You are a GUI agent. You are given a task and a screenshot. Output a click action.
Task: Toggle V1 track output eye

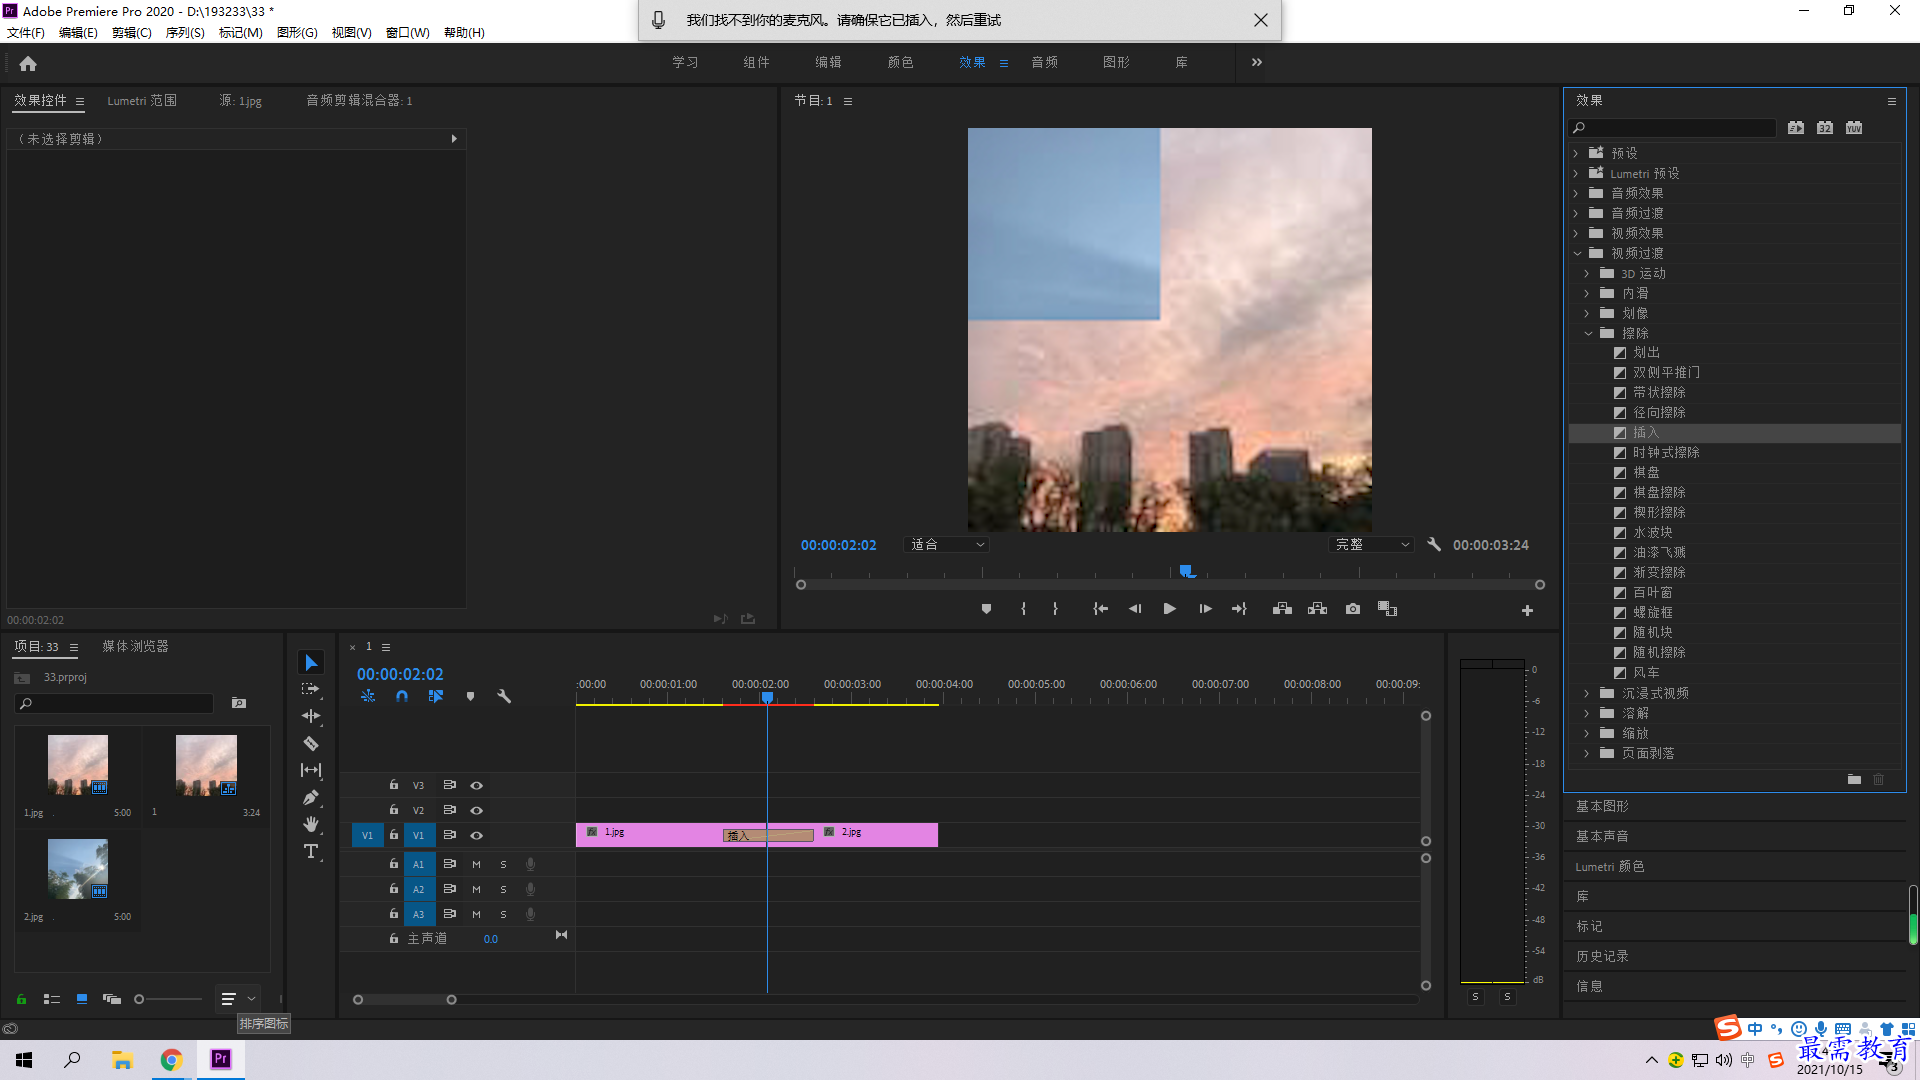point(476,835)
